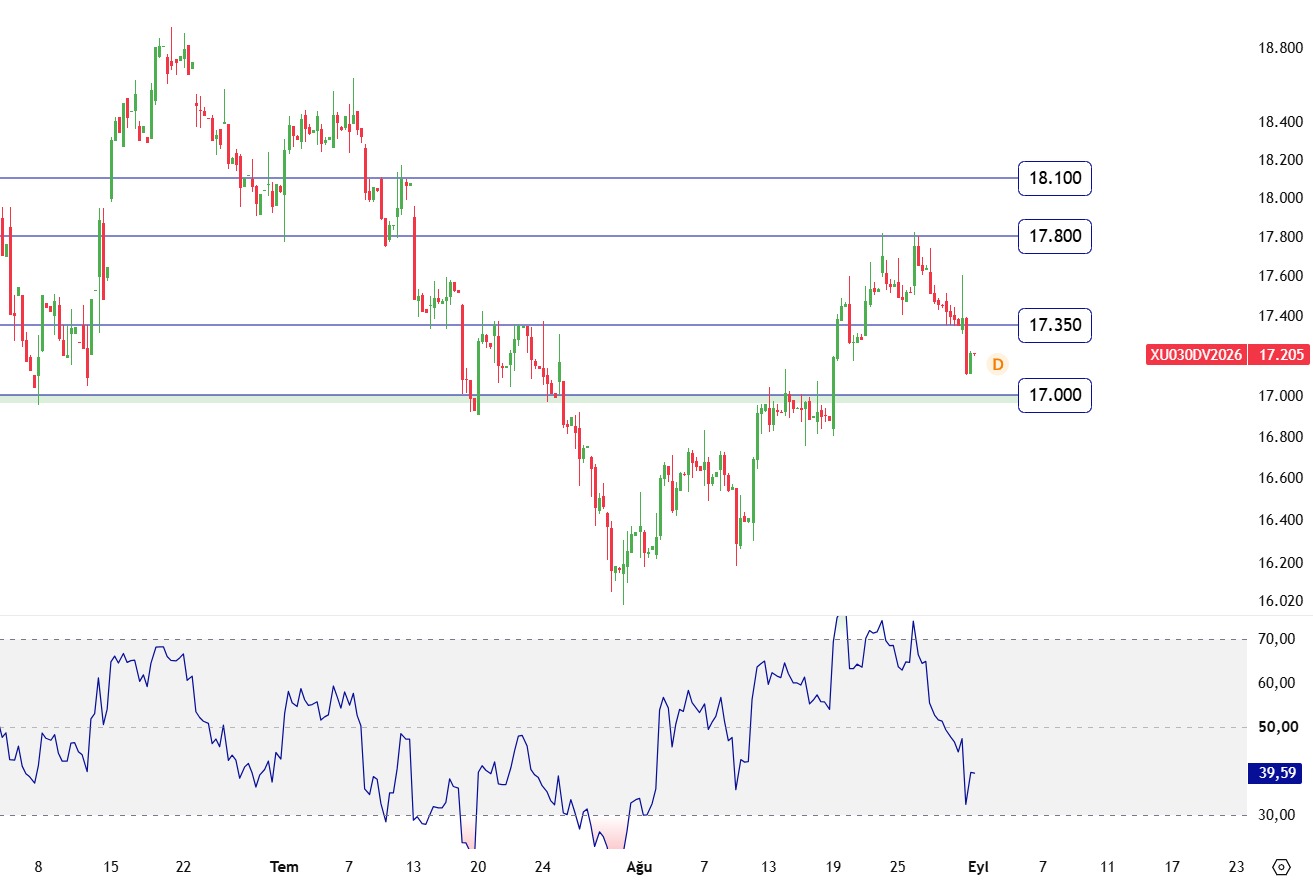The width and height of the screenshot is (1313, 881).
Task: Click the 50,00 RSI midline label
Action: (x=1276, y=727)
